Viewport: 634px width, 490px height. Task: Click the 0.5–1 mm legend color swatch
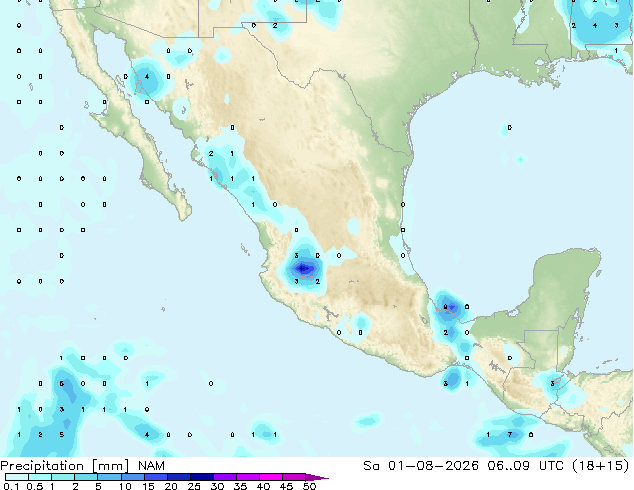click(x=40, y=477)
